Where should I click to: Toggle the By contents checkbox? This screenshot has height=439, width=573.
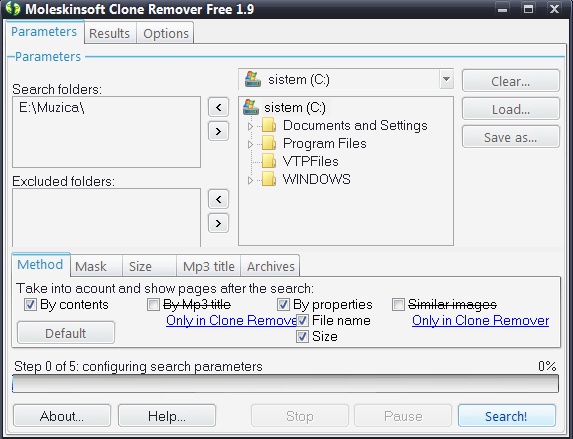(30, 304)
